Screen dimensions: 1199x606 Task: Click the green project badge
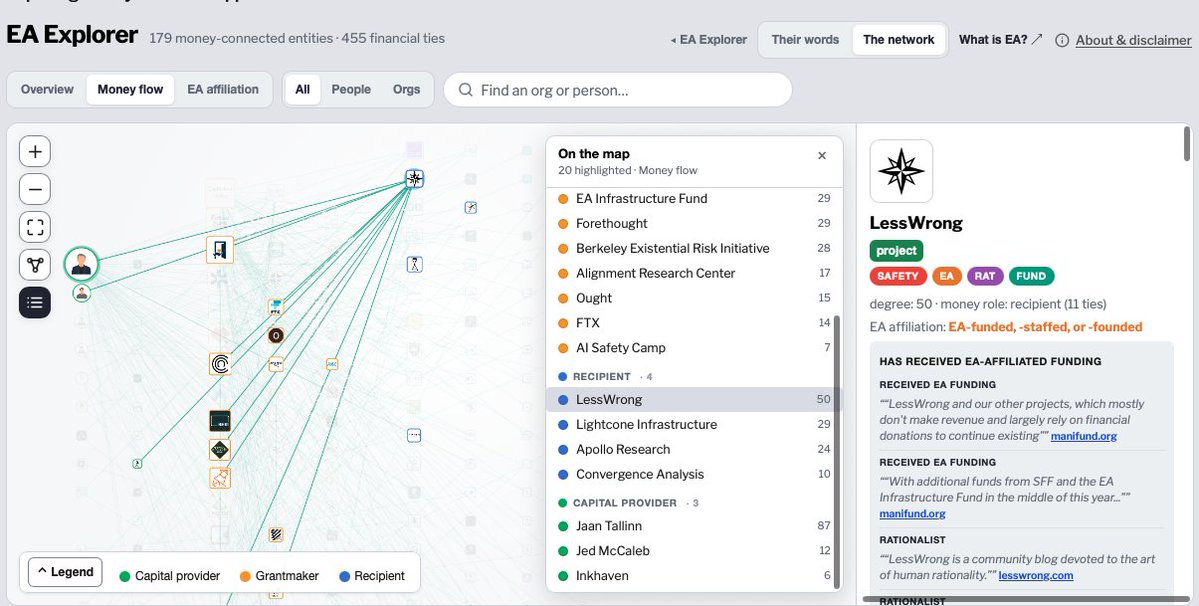[x=896, y=251]
